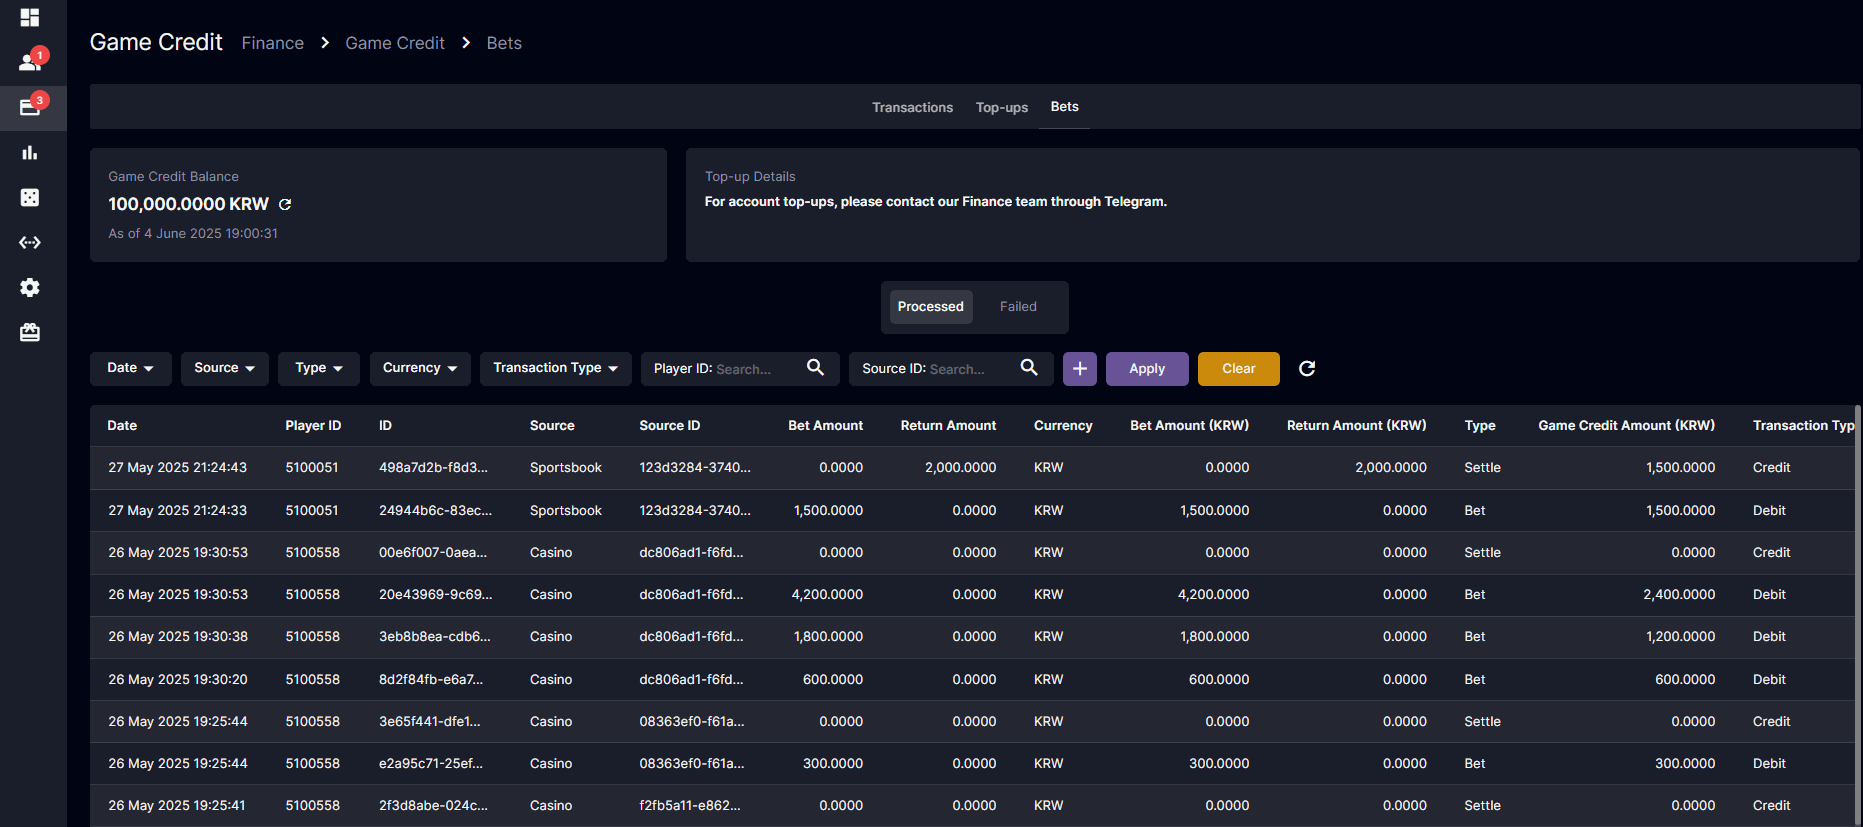Click ID cell 24944b6c-83ec...
The image size is (1863, 827).
tap(435, 510)
